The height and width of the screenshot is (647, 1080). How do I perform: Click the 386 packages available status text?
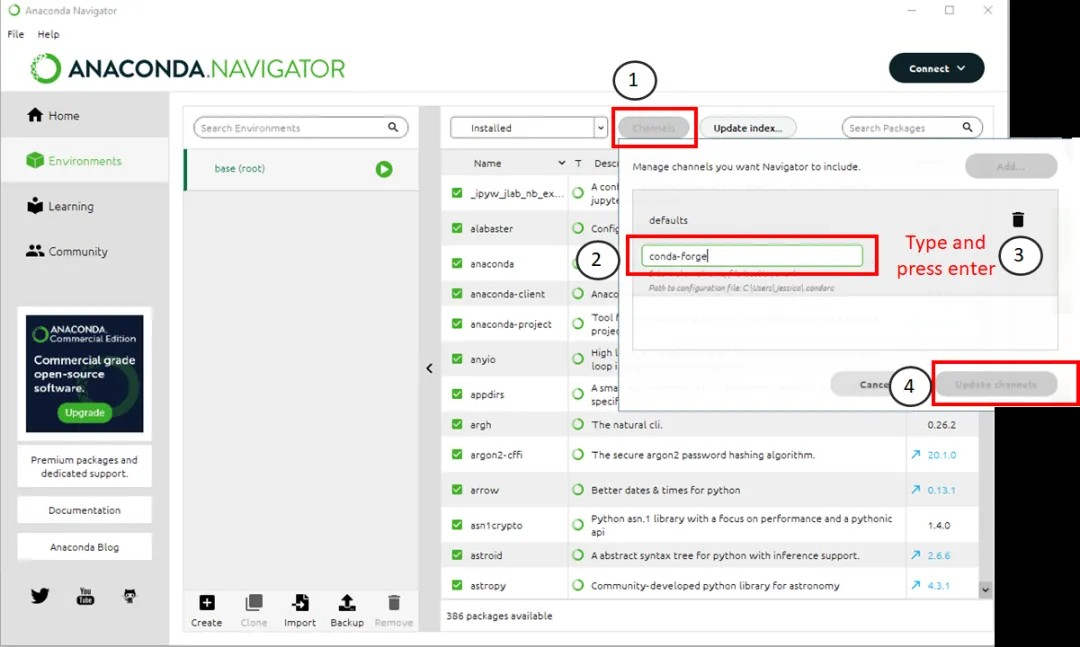tap(499, 615)
